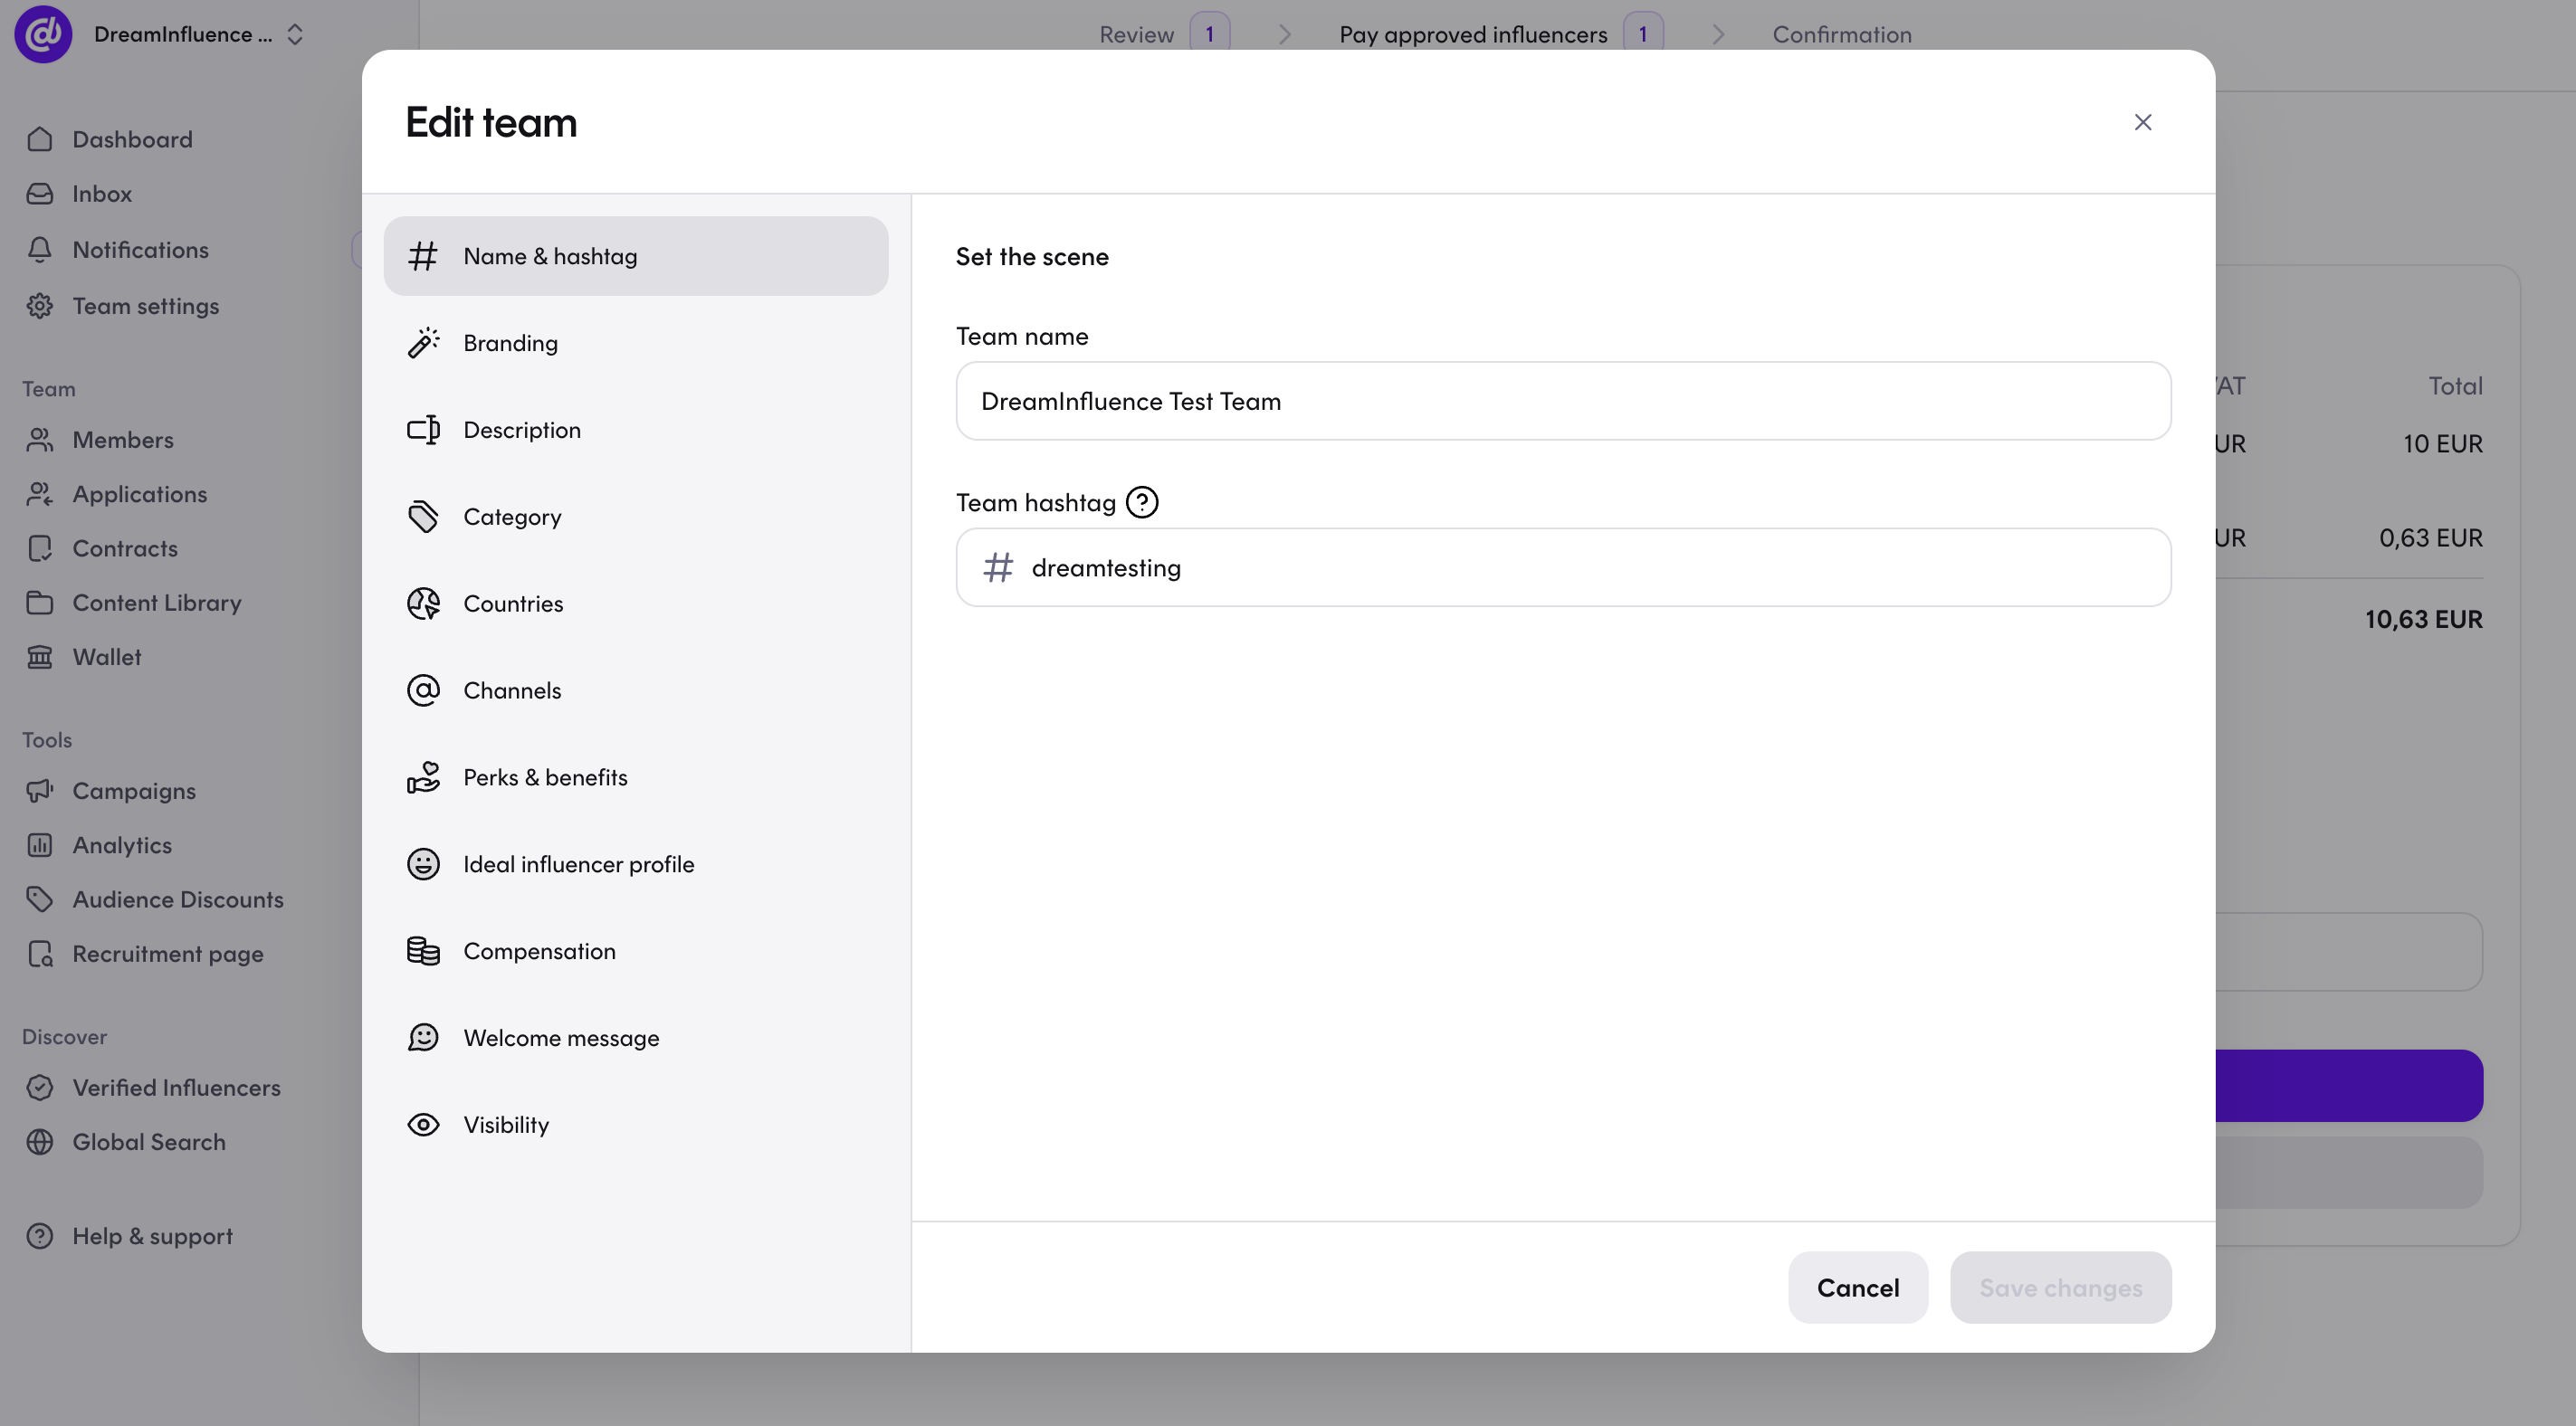
Task: Open the Visibility section
Action: (635, 1125)
